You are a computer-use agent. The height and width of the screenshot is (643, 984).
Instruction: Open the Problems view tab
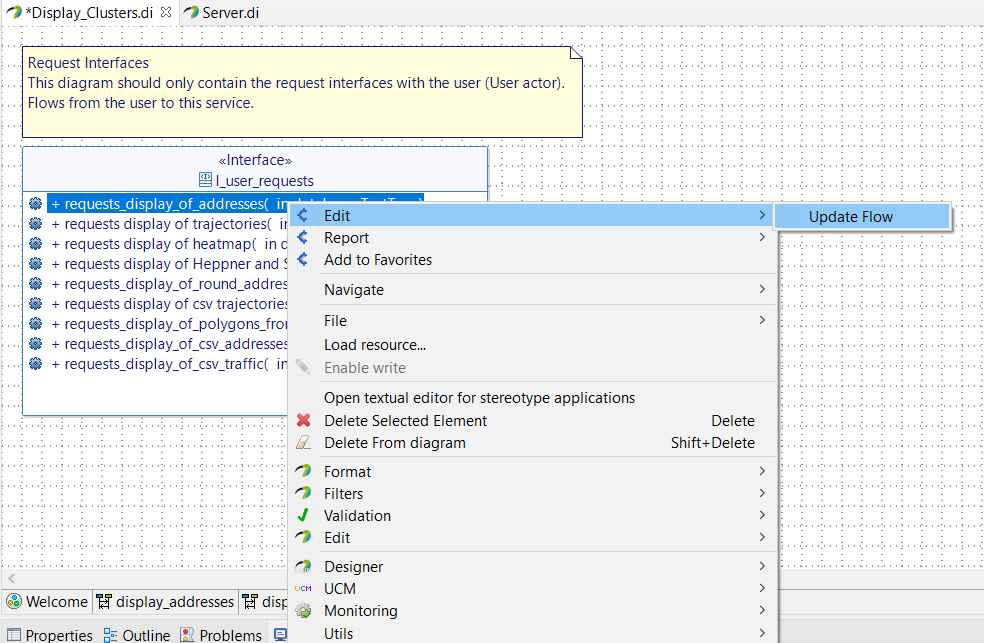[222, 635]
